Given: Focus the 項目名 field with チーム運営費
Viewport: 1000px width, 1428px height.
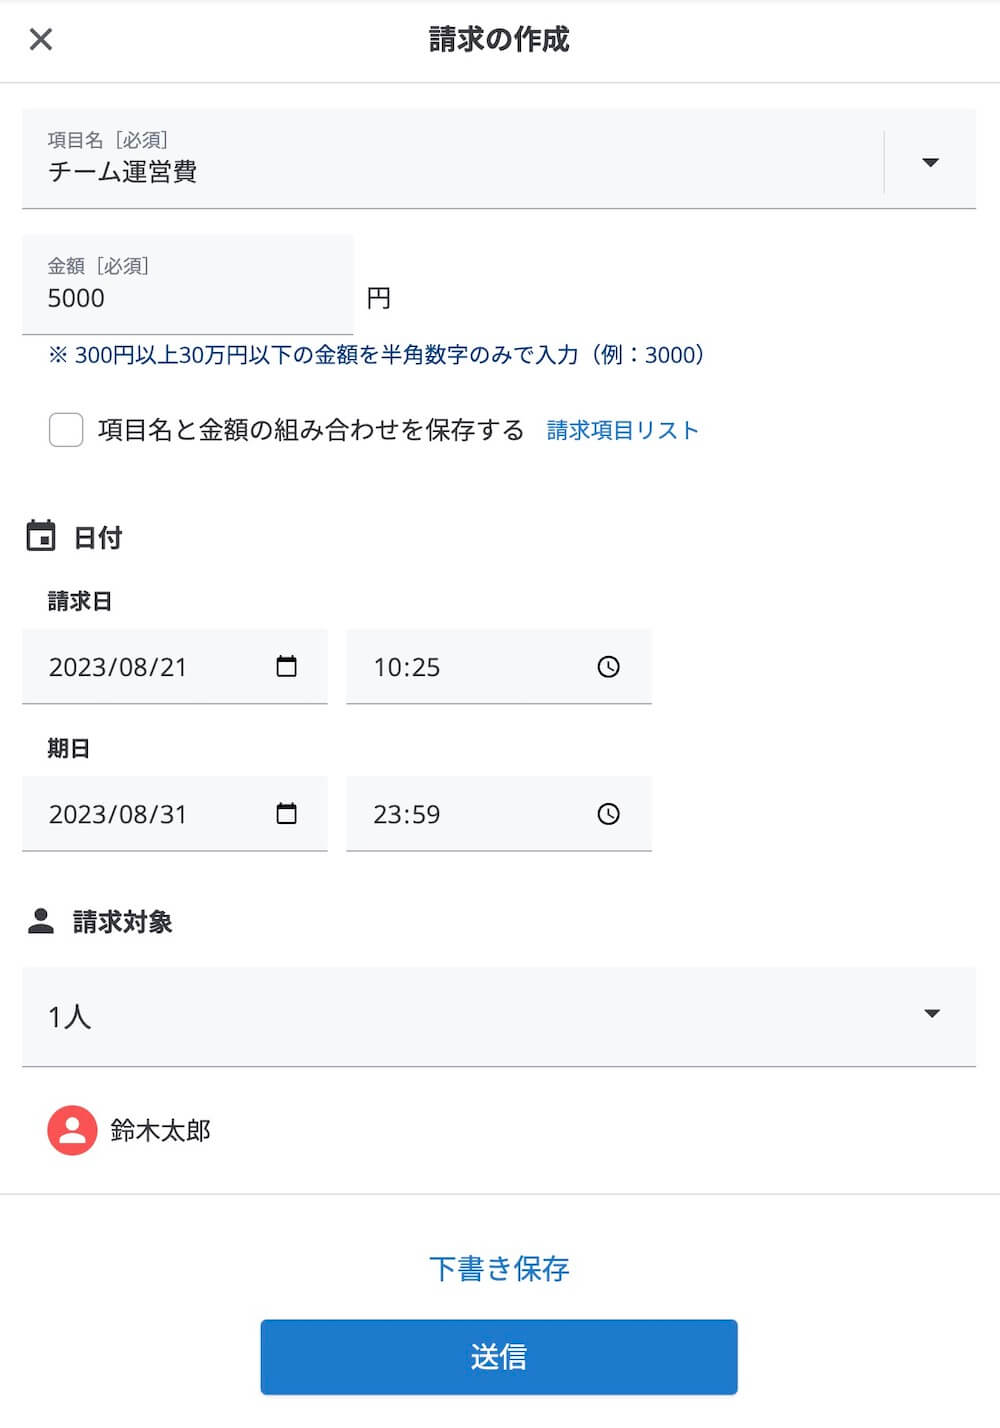Looking at the screenshot, I should pyautogui.click(x=453, y=159).
